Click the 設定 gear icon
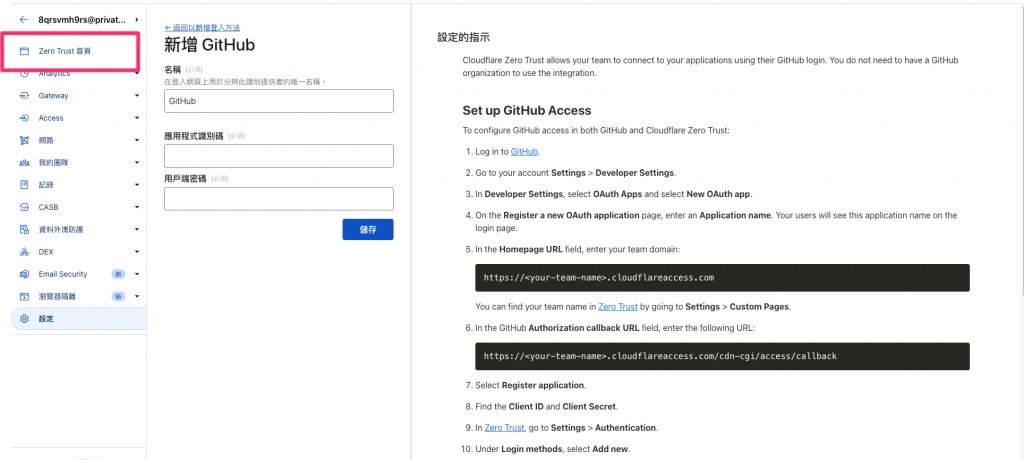 coord(24,319)
